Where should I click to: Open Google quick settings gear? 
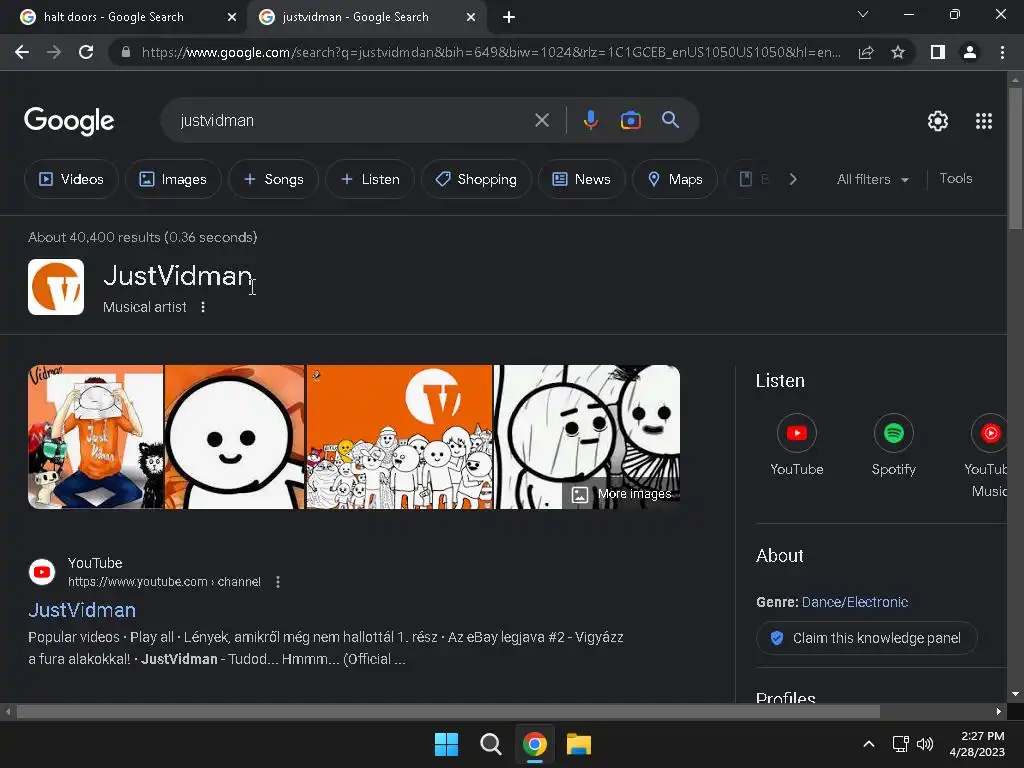tap(938, 121)
